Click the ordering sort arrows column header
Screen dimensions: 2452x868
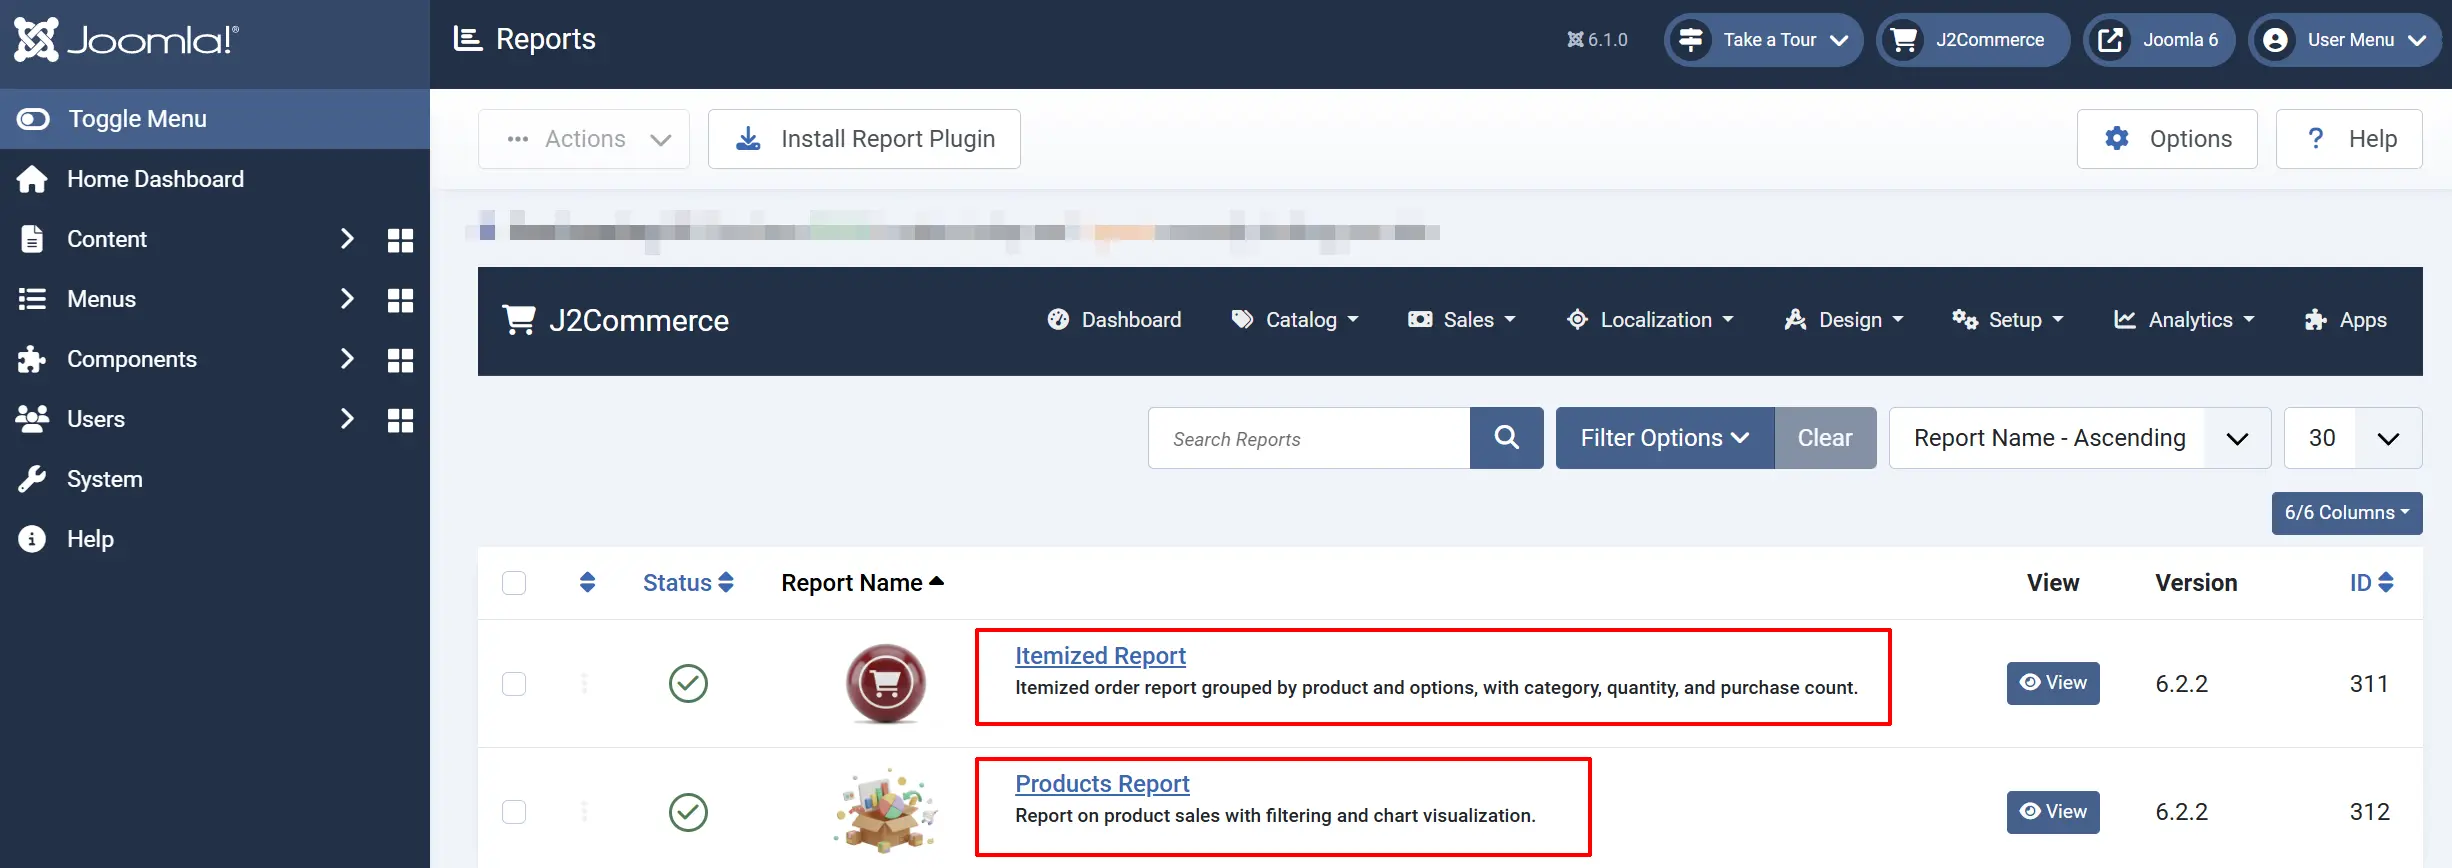(x=588, y=582)
